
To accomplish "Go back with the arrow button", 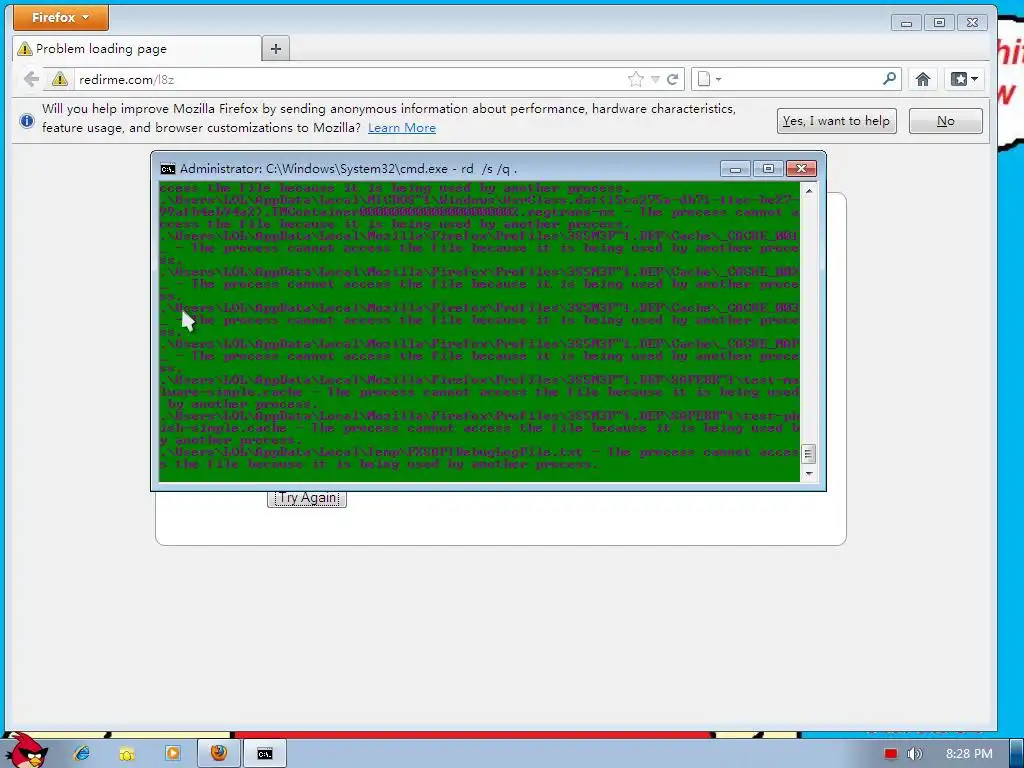I will (31, 80).
